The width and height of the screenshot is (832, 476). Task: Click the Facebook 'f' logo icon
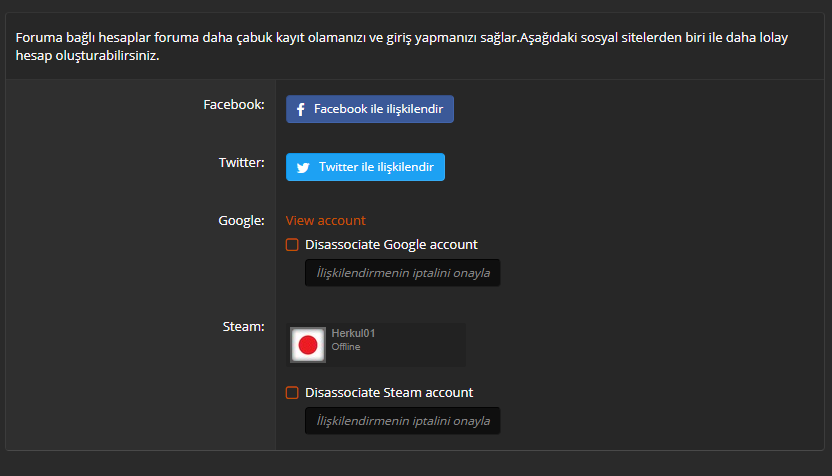click(x=300, y=109)
